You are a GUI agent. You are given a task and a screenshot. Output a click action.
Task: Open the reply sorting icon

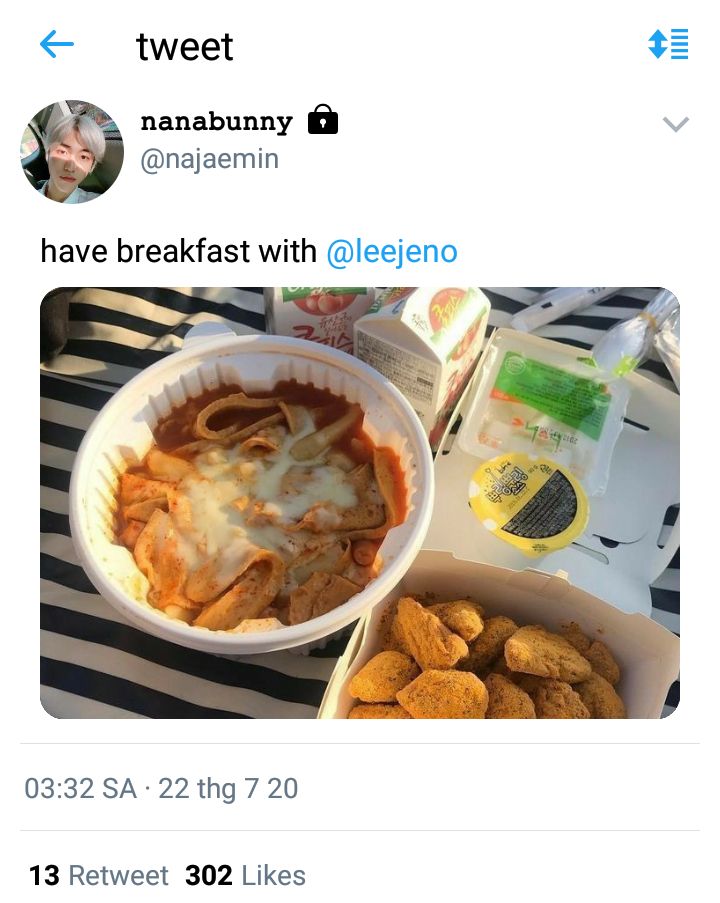[668, 44]
